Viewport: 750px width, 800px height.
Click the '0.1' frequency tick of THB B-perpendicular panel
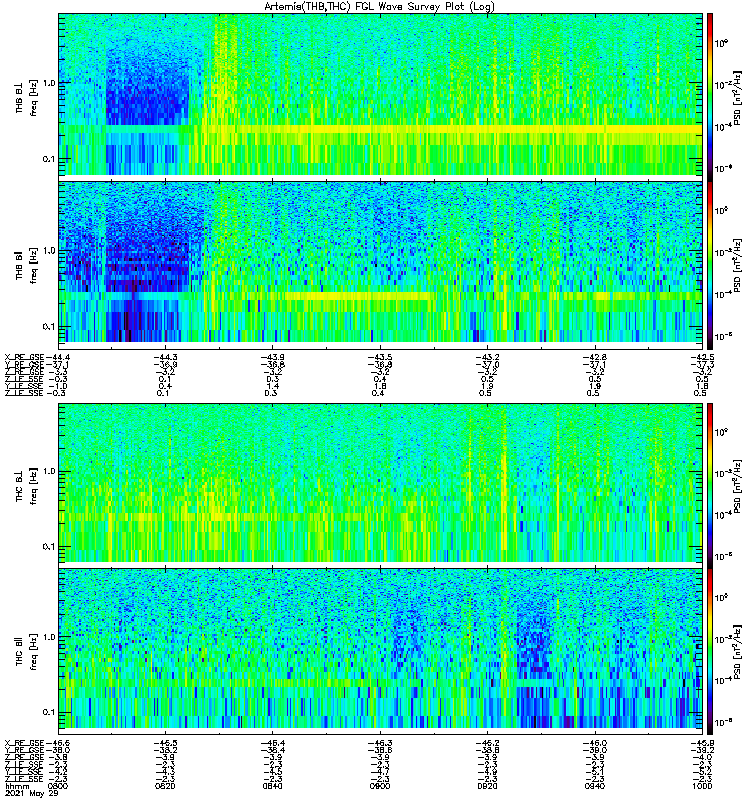tap(47, 159)
